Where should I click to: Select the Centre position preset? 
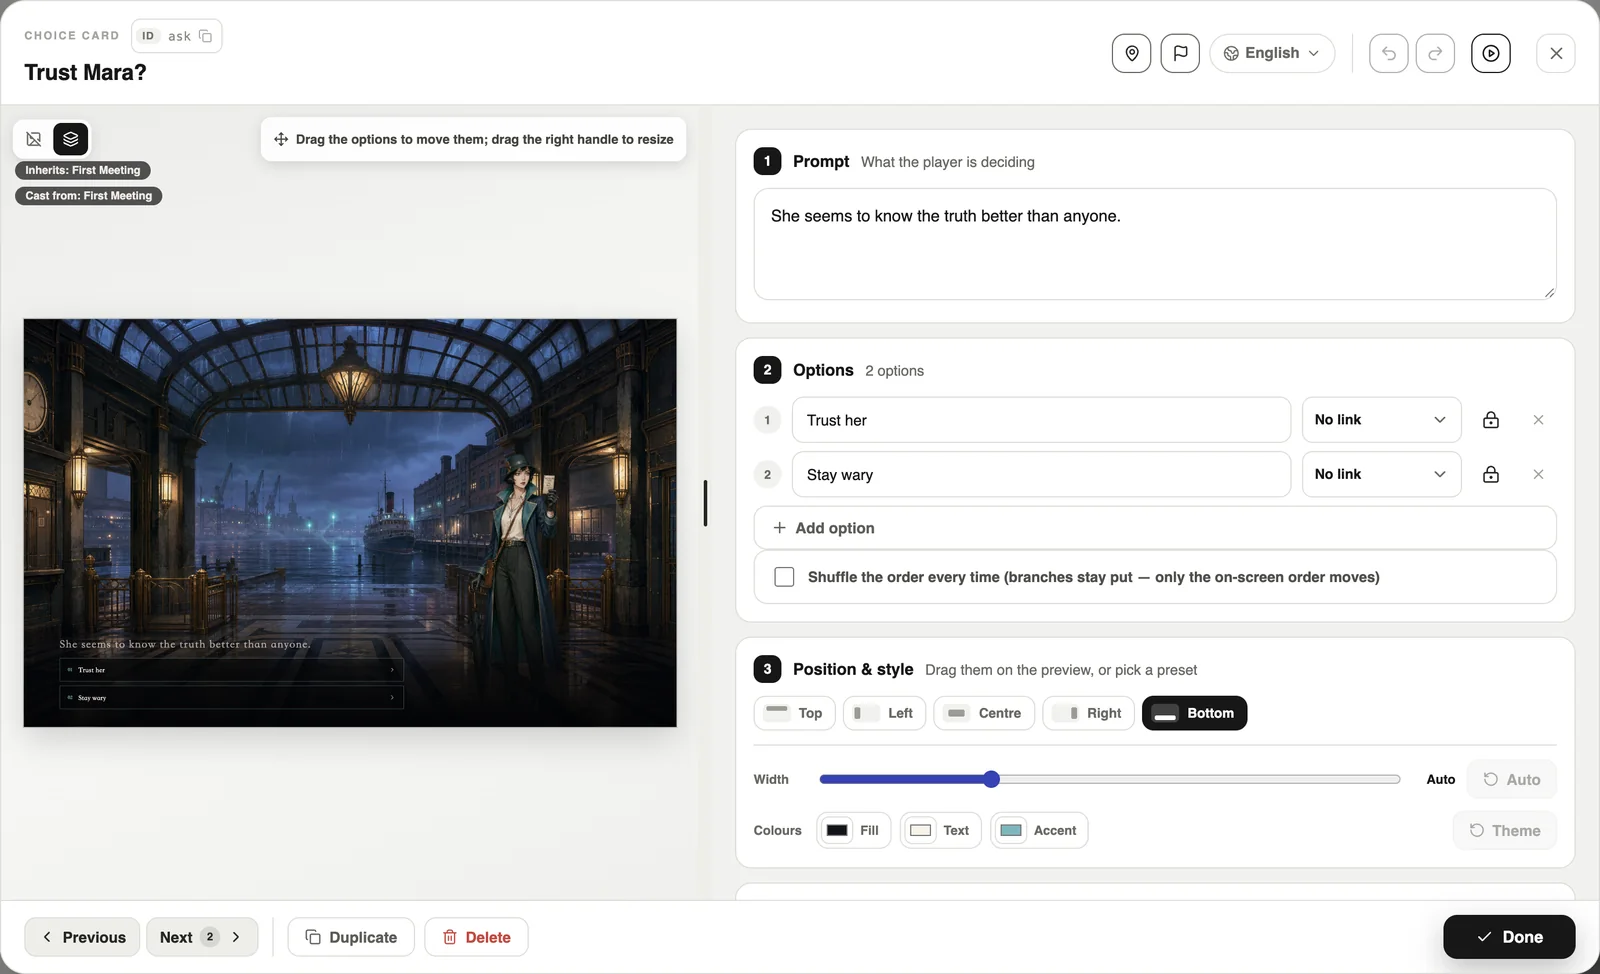984,713
